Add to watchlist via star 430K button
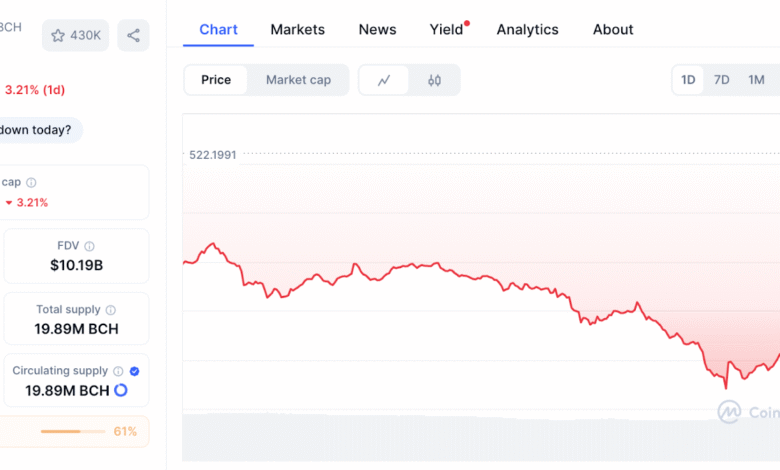The height and width of the screenshot is (470, 780). coord(76,35)
